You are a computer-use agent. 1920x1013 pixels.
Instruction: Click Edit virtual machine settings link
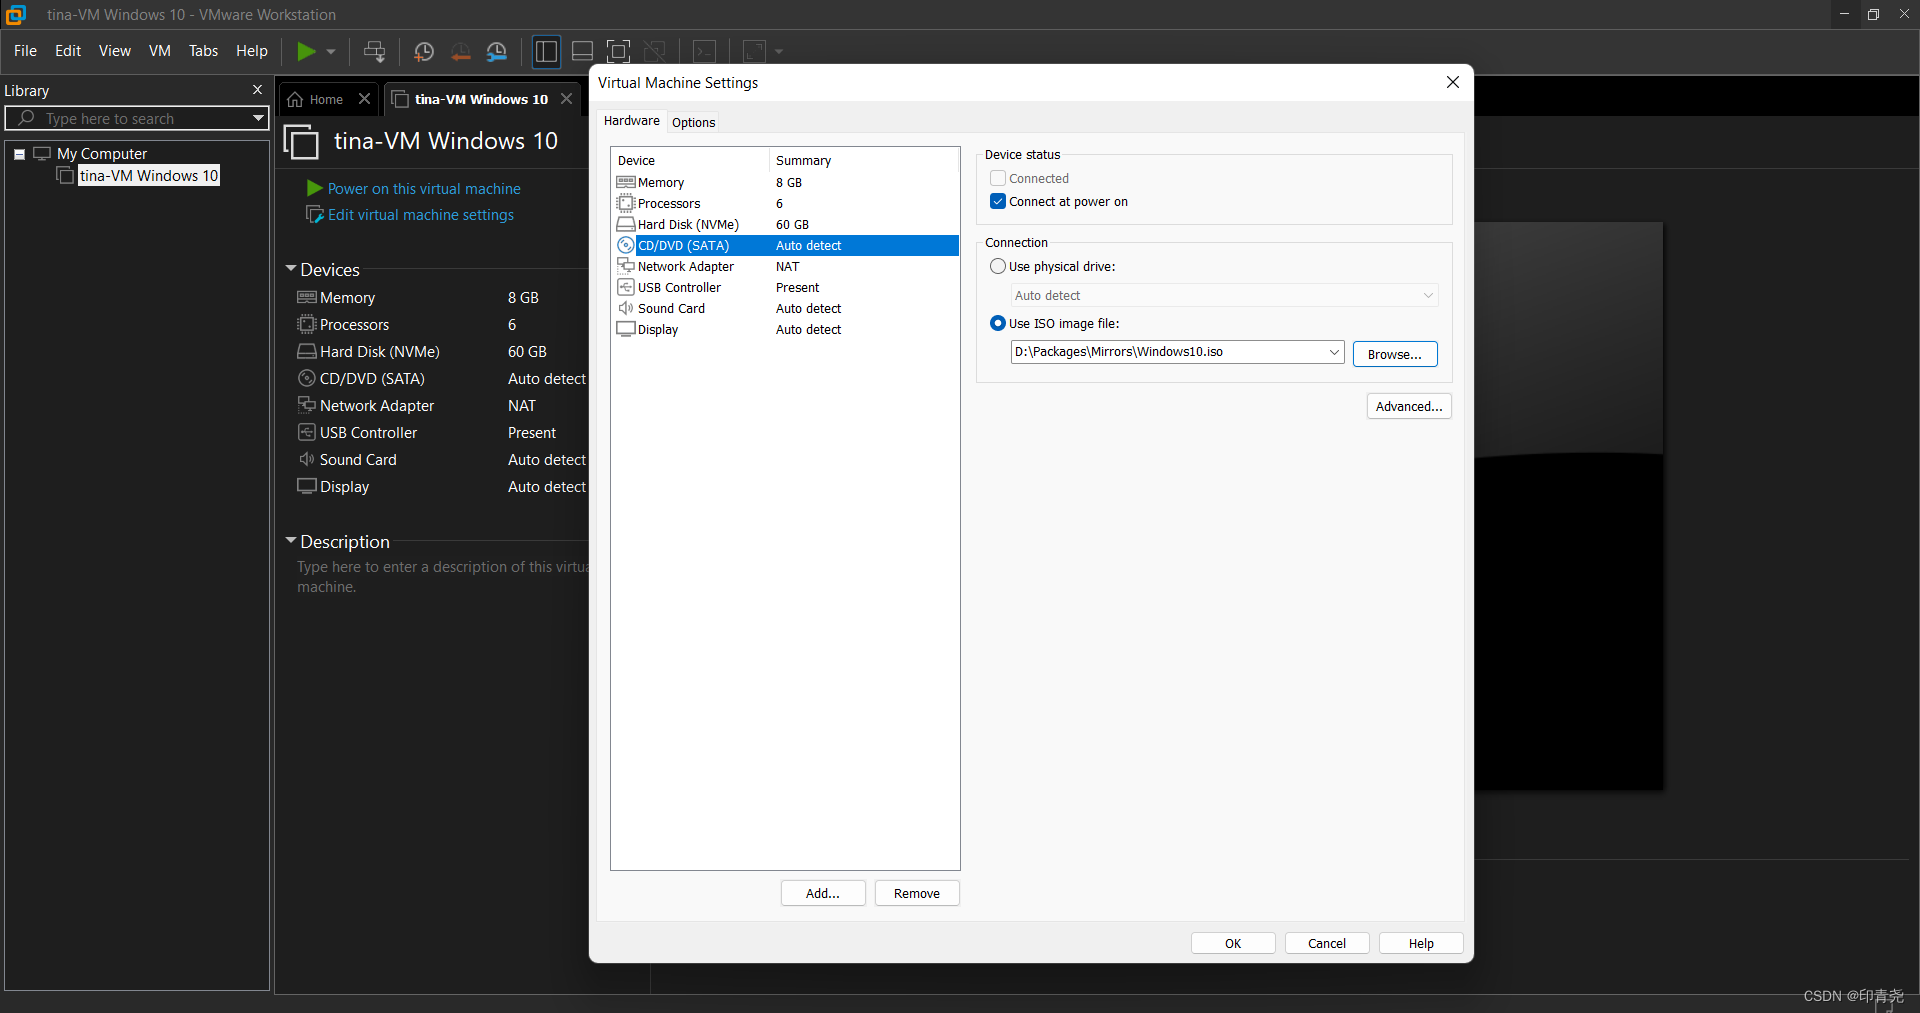click(x=421, y=214)
